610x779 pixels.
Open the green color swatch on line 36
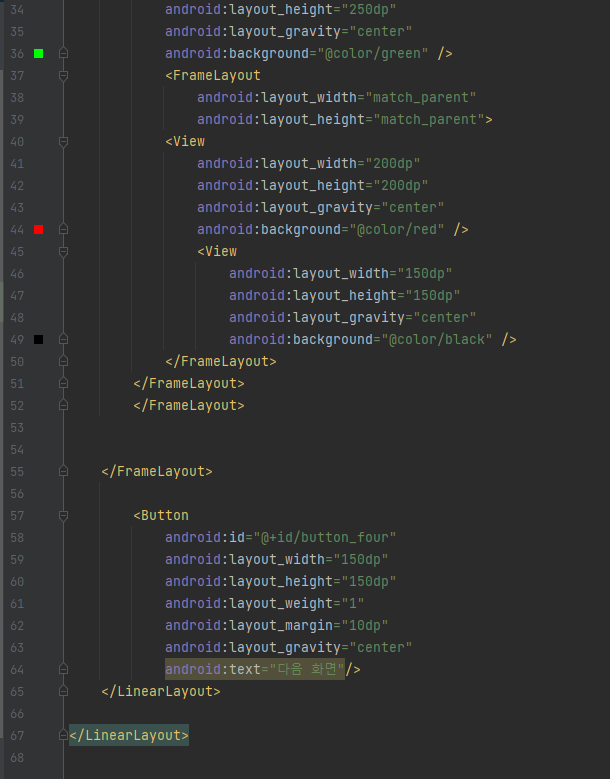tap(38, 53)
